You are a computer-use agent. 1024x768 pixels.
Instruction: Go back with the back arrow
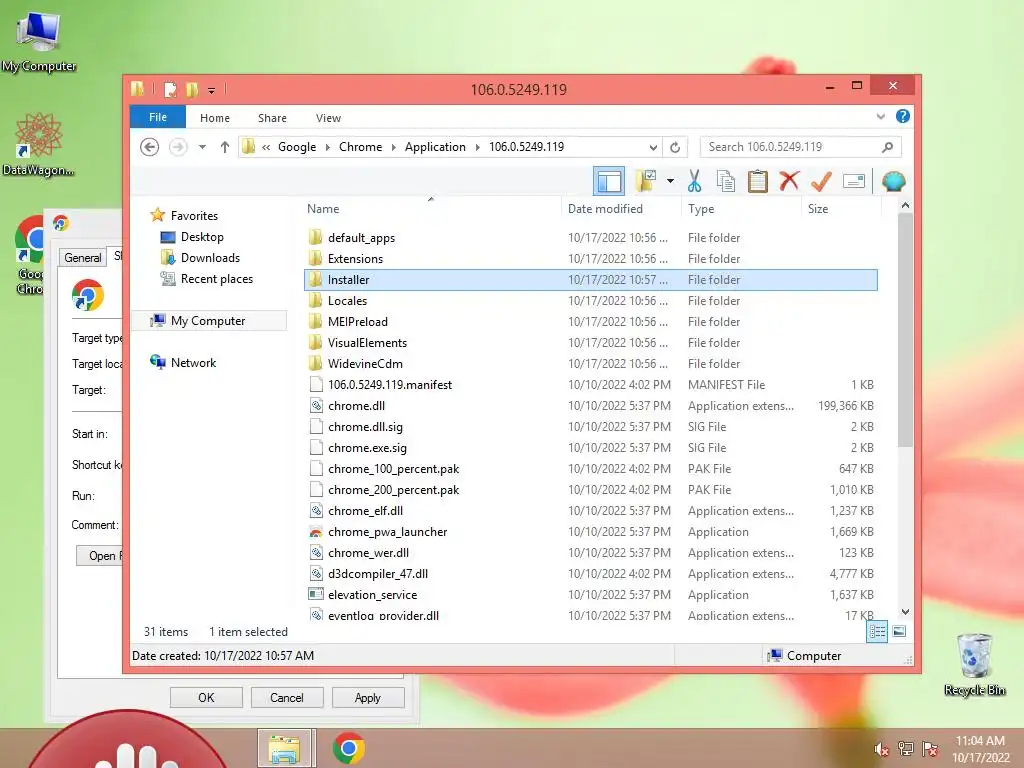coord(150,147)
